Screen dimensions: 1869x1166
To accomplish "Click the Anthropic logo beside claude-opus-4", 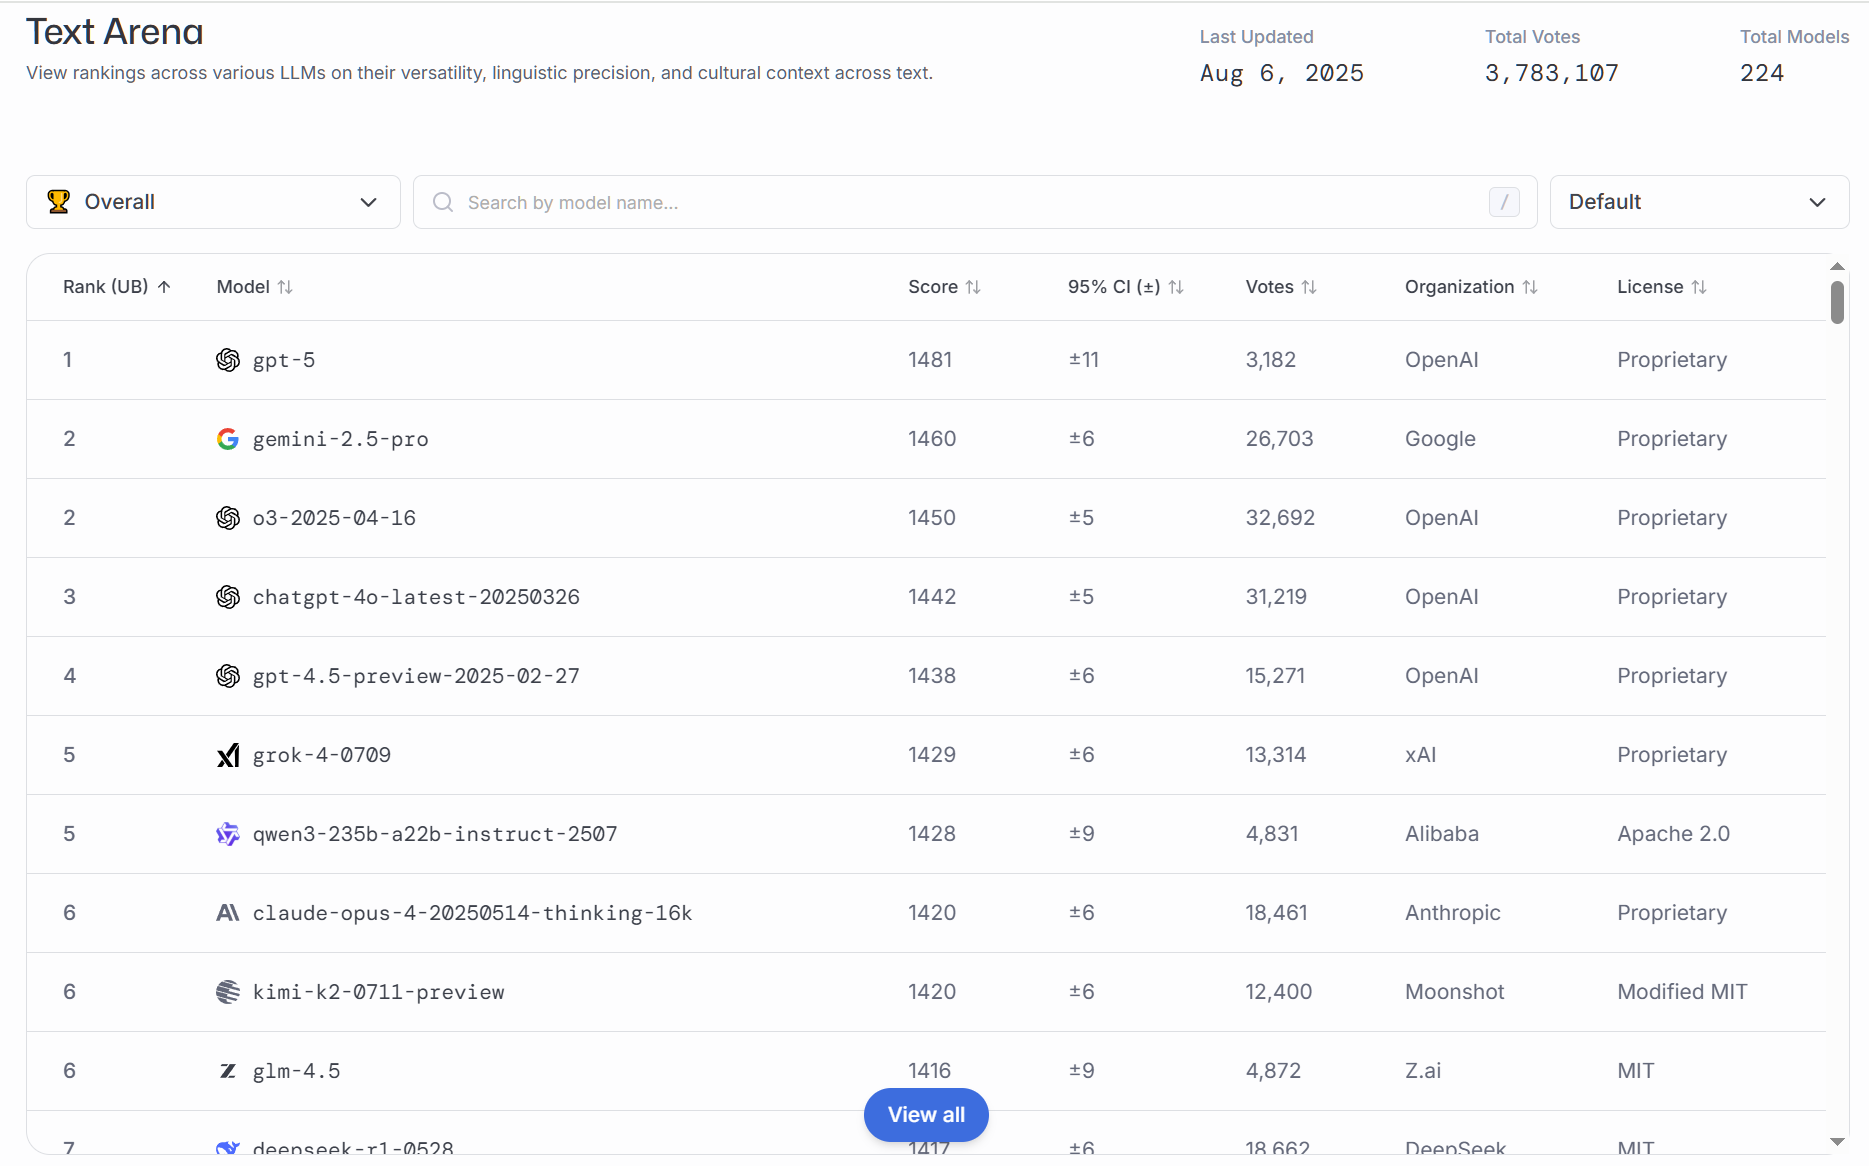I will (228, 913).
